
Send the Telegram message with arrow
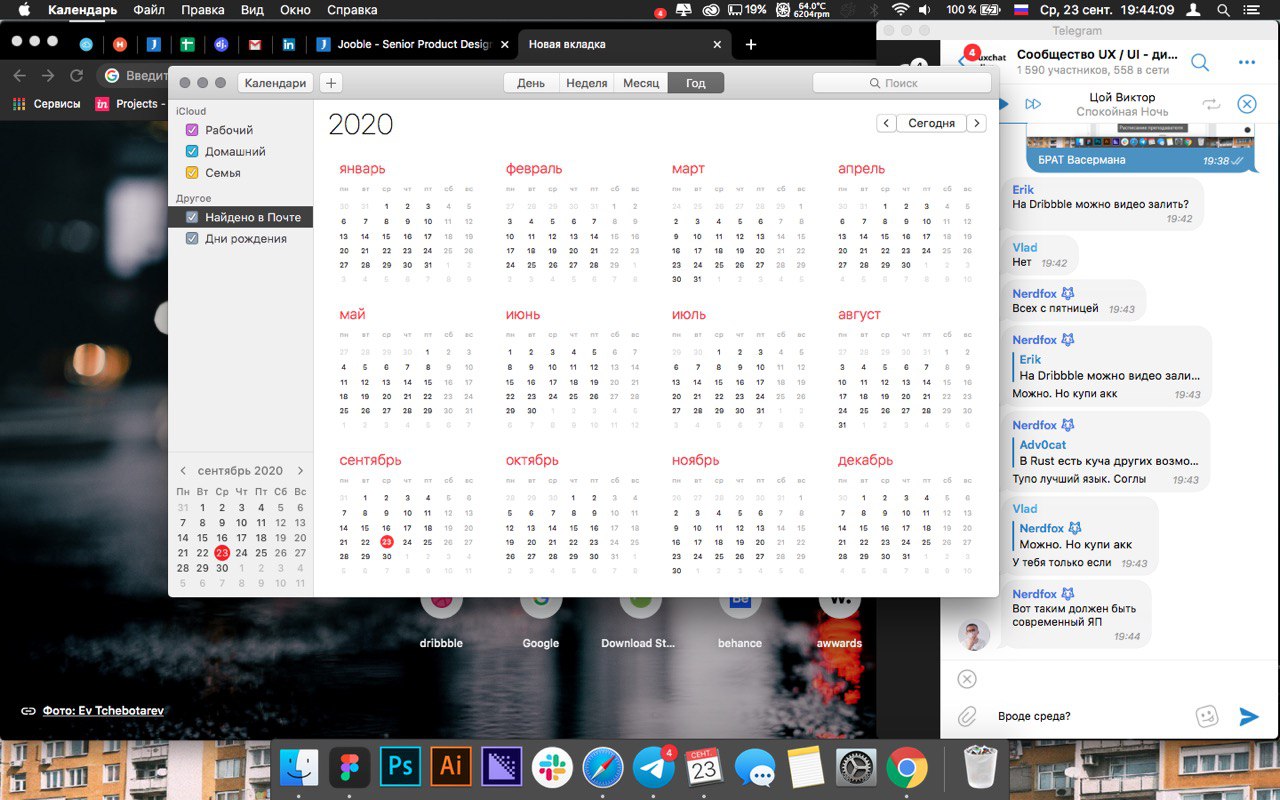[x=1248, y=716]
